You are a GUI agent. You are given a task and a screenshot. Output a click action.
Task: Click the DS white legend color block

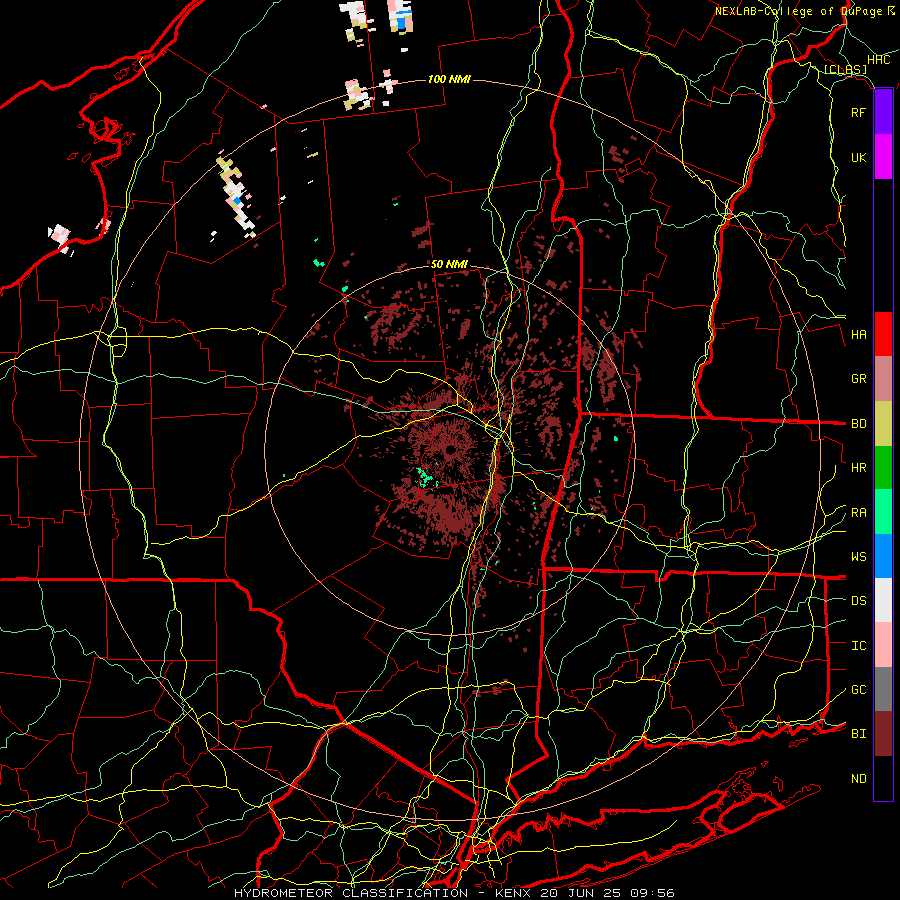pyautogui.click(x=883, y=600)
